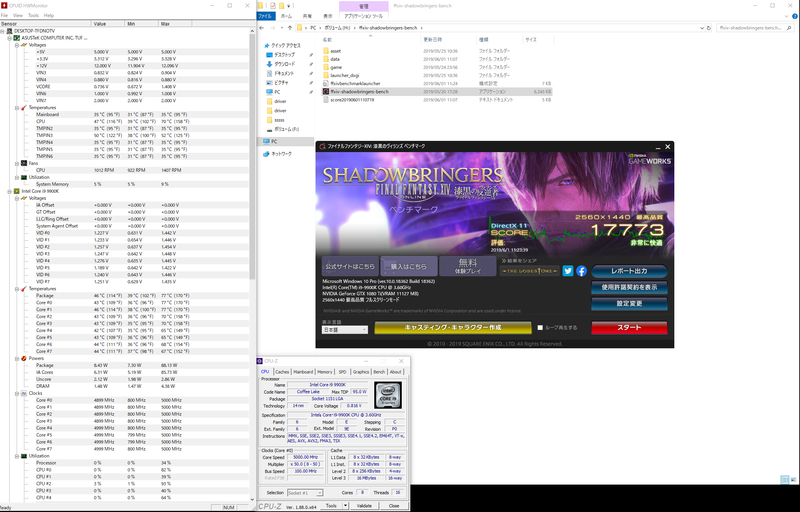Click the Explorer search box

click(x=754, y=28)
